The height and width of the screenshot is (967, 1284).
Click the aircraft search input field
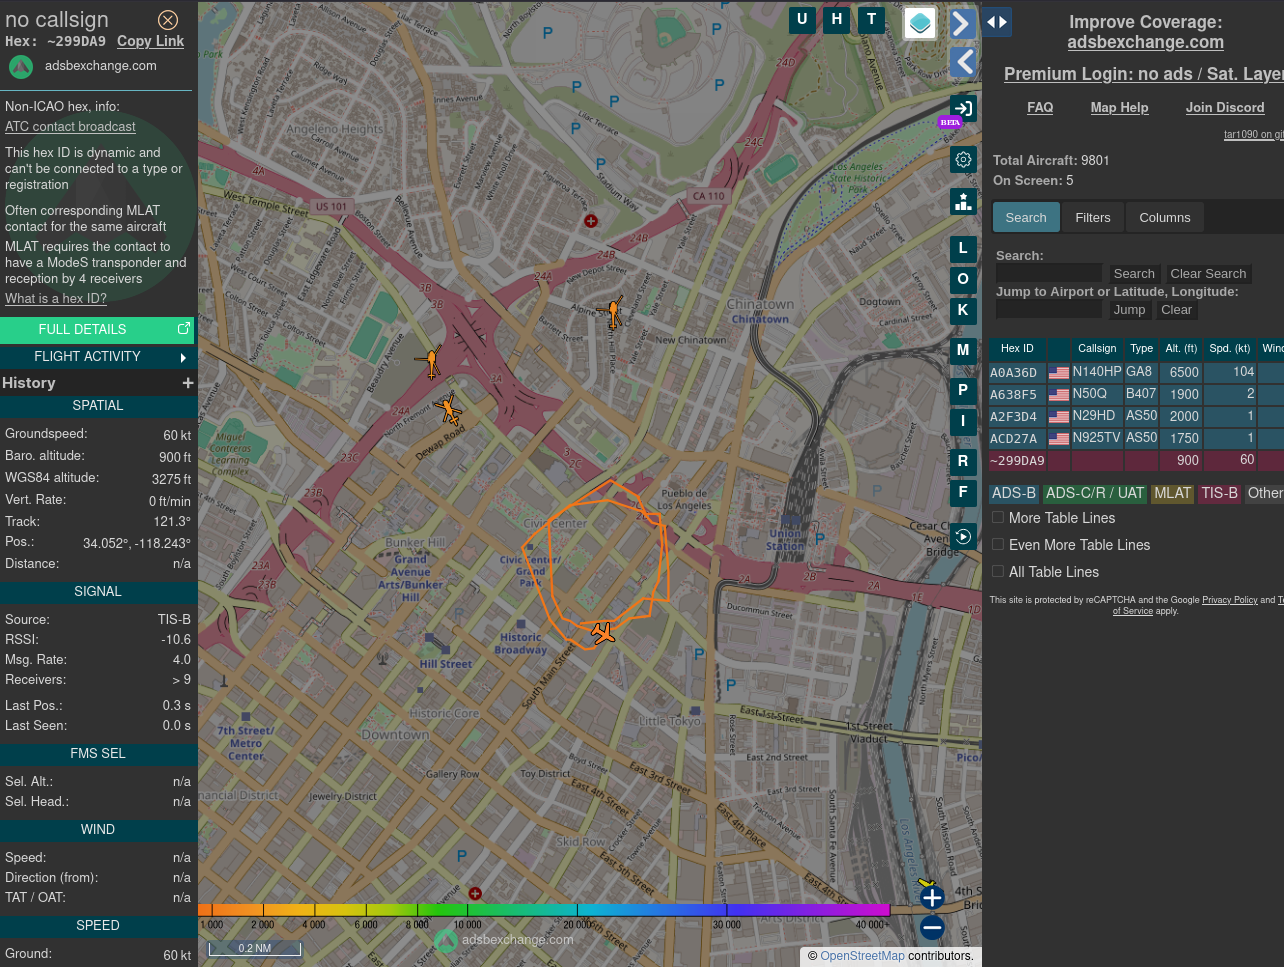pyautogui.click(x=1049, y=274)
